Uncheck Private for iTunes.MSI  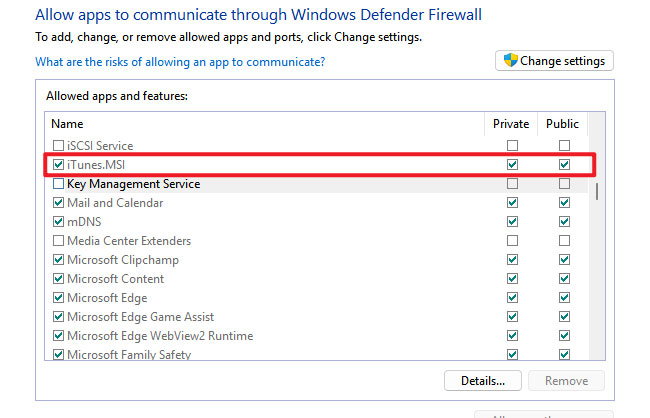[512, 165]
